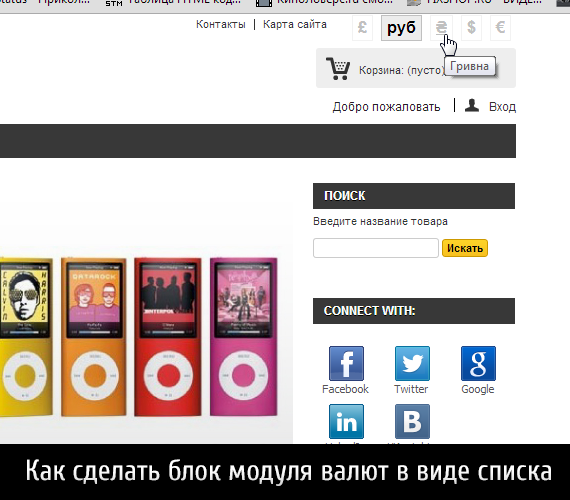Connect with the Google icon
570x500 pixels.
coord(478,363)
